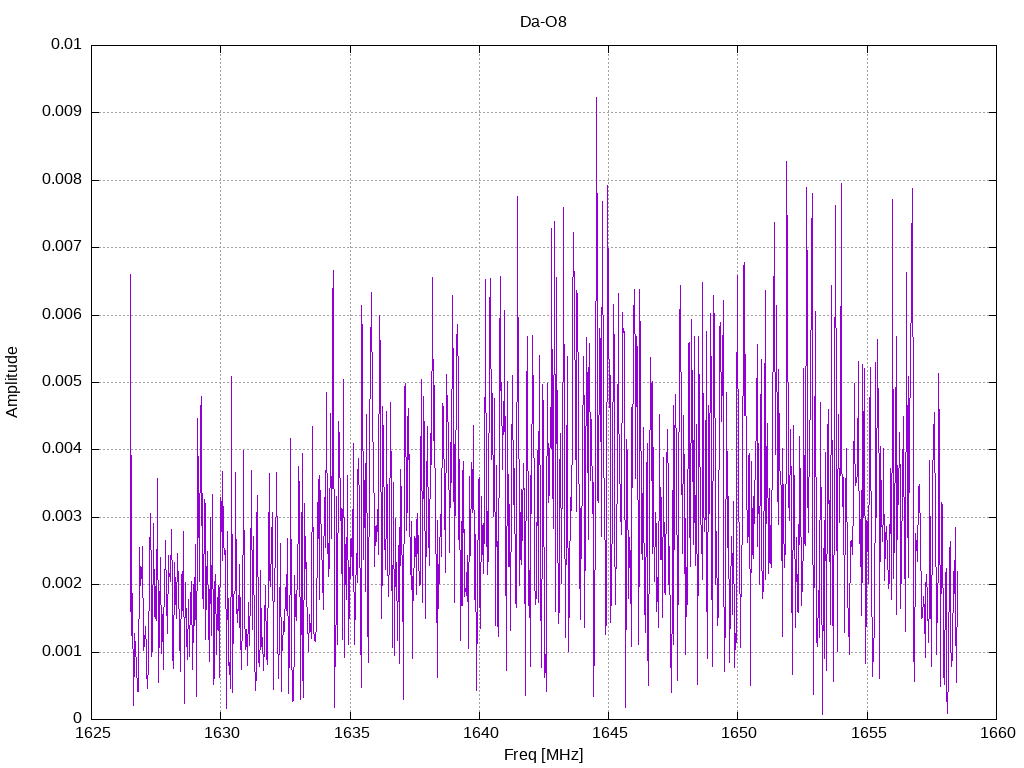
Task: Click the y-axis tick label 0.005
Action: click(x=62, y=382)
